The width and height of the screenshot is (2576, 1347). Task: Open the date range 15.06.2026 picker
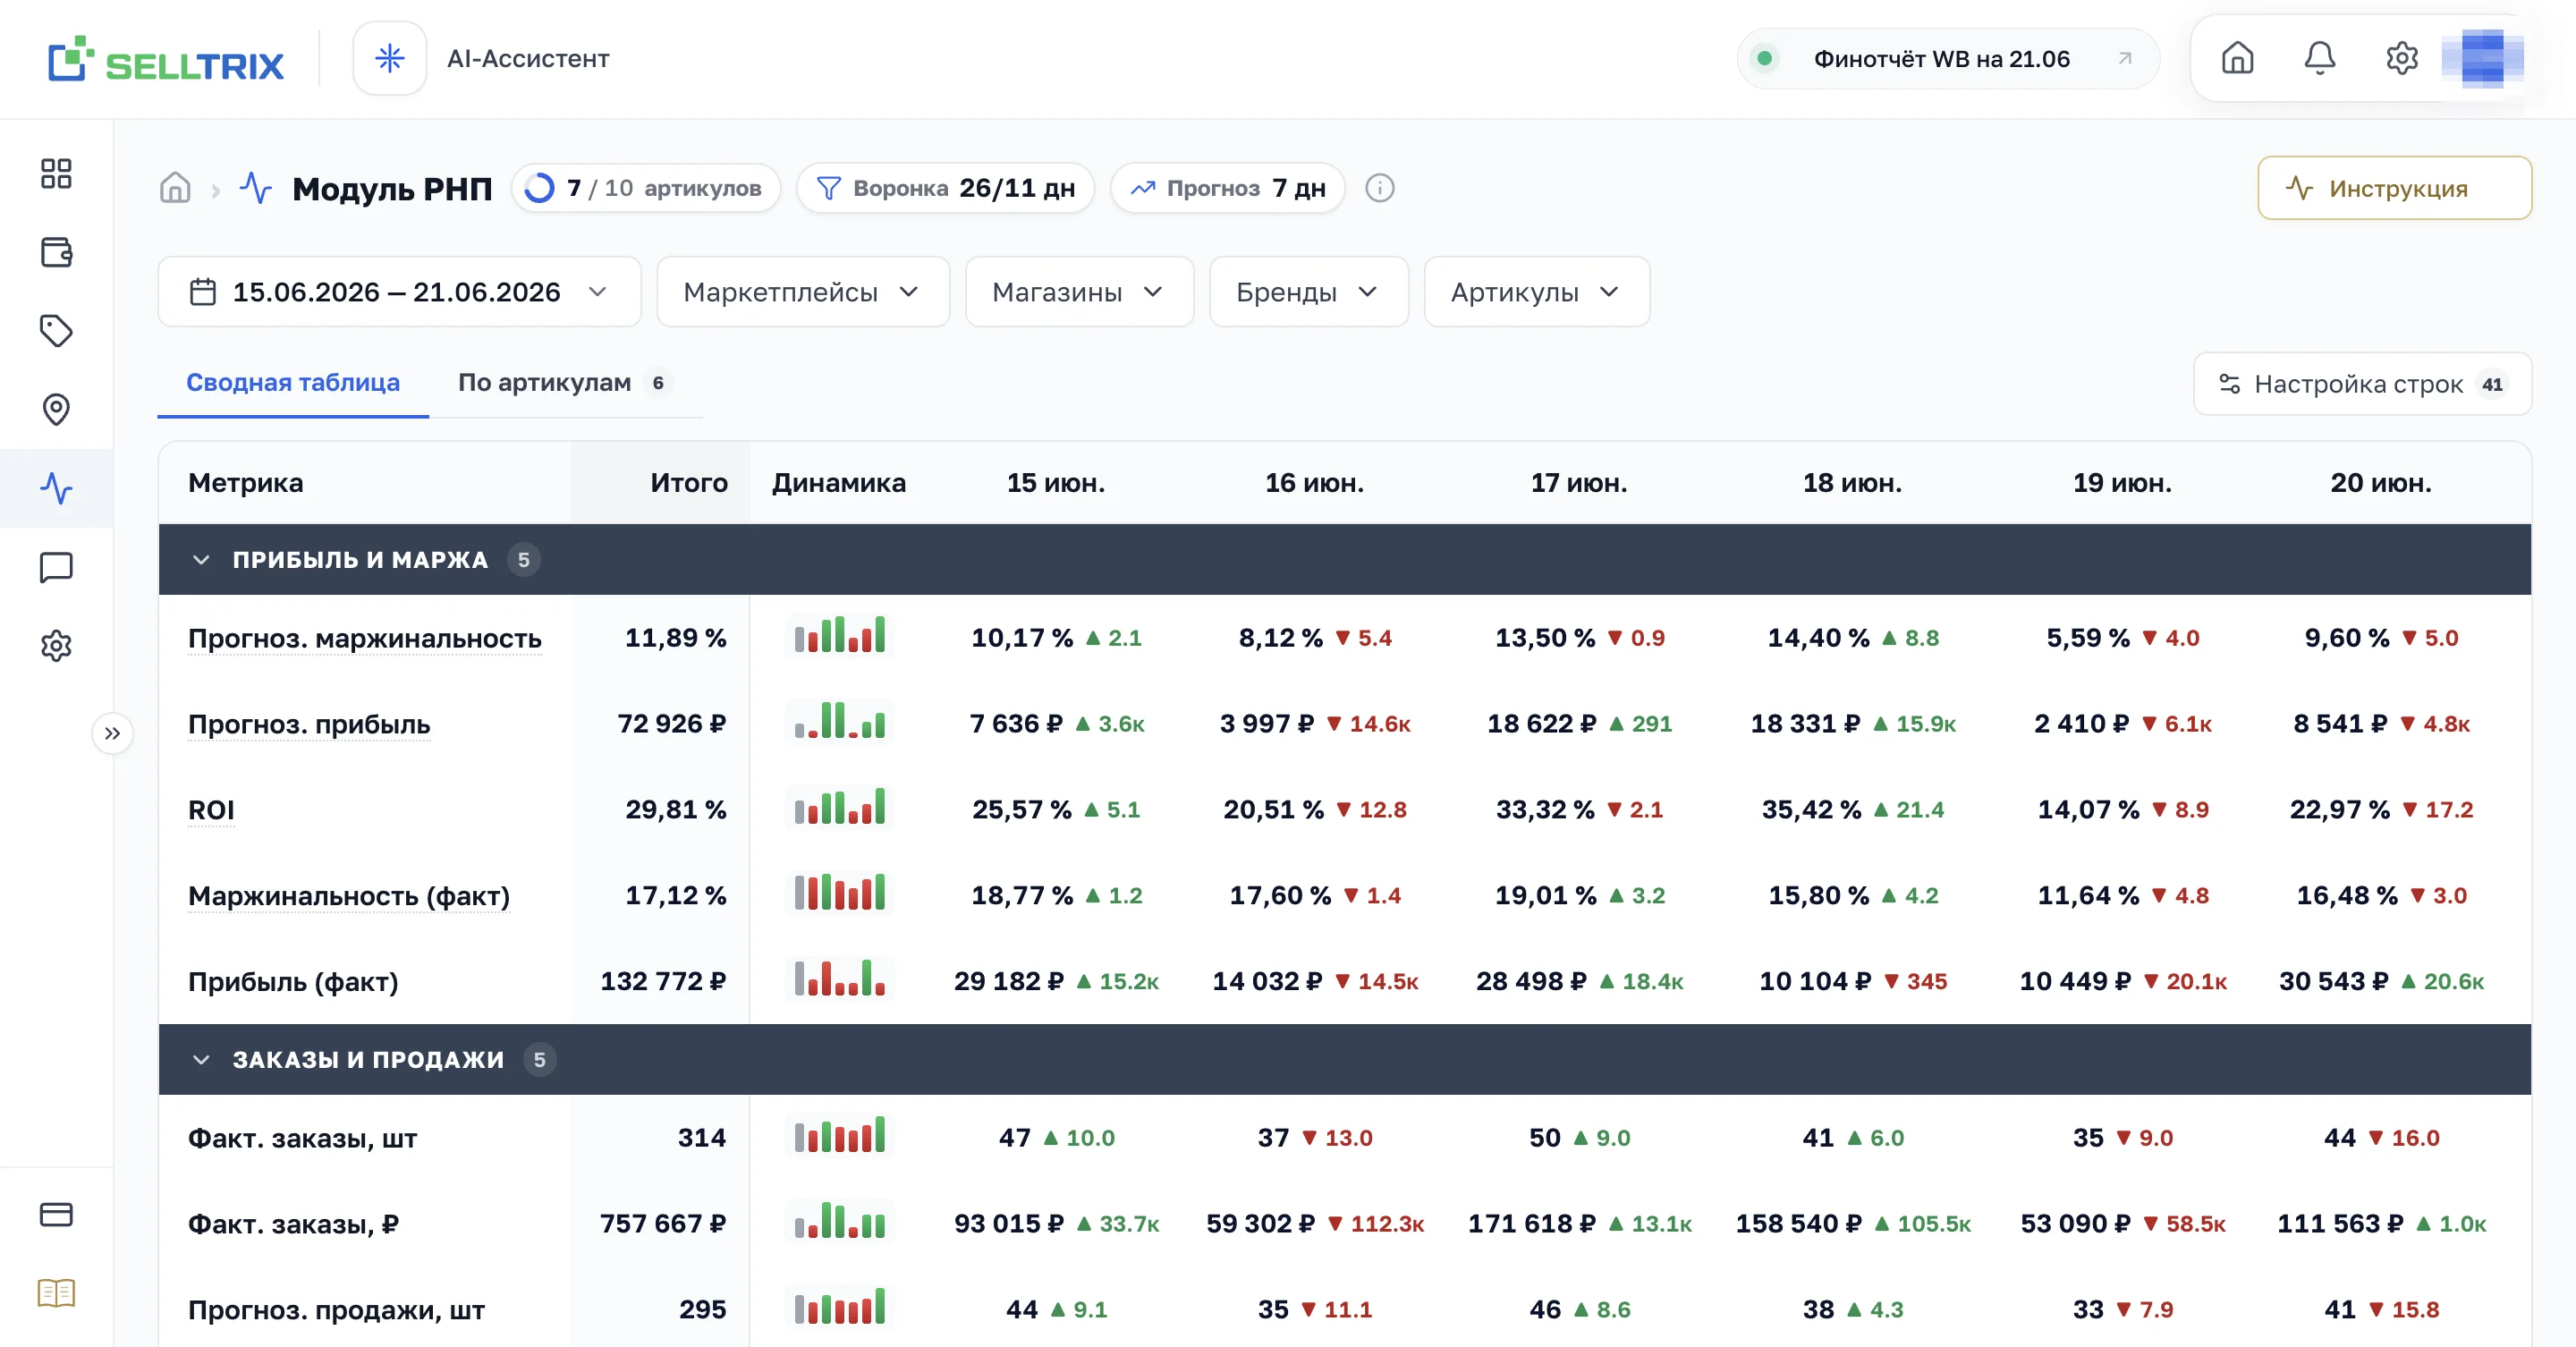pos(399,292)
